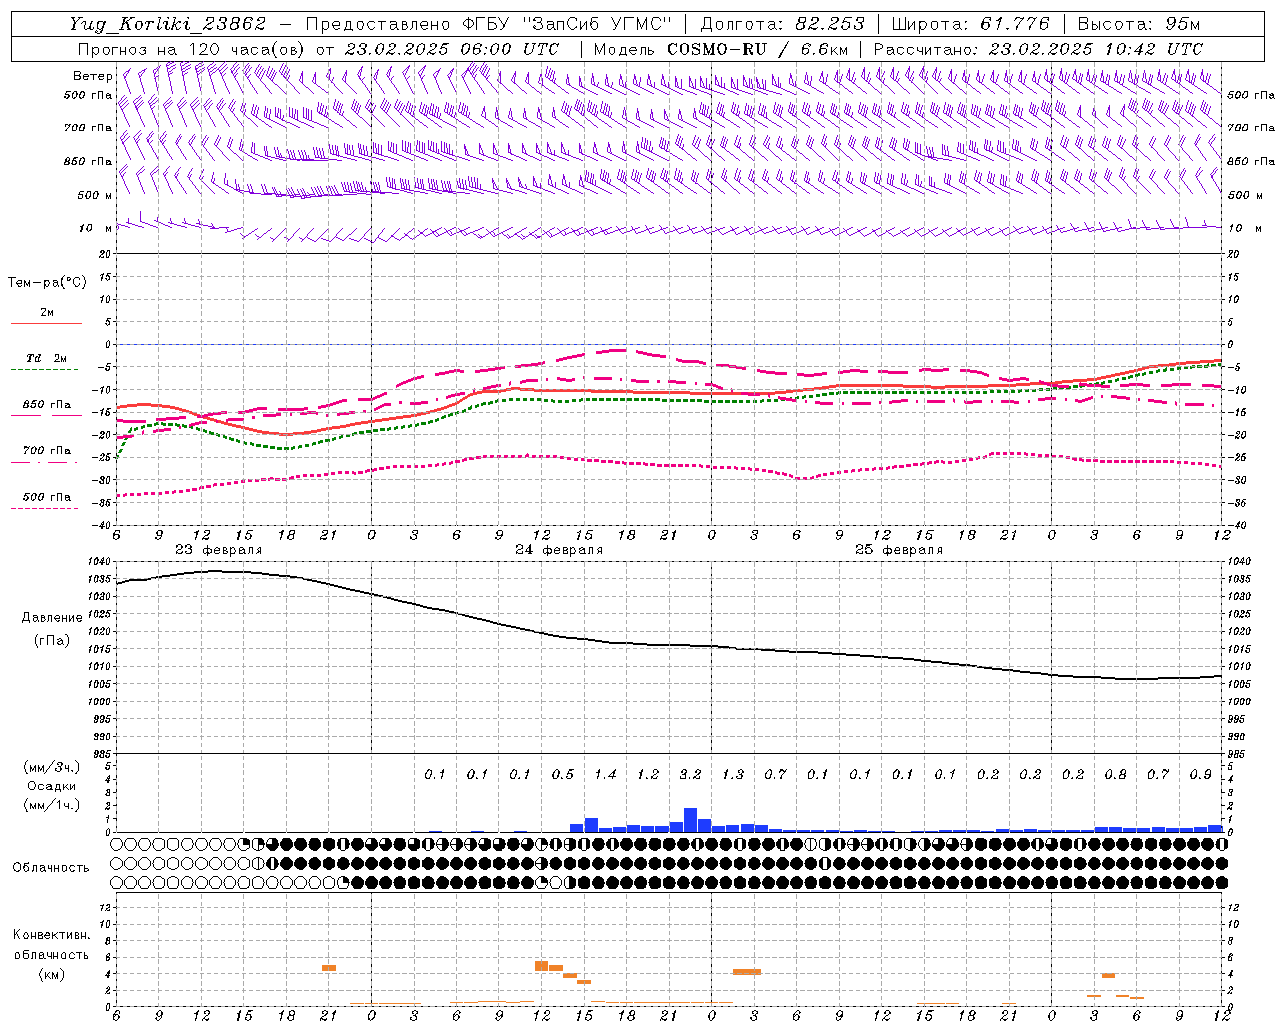Click the 'Облачность' cloud cover label

(x=51, y=868)
